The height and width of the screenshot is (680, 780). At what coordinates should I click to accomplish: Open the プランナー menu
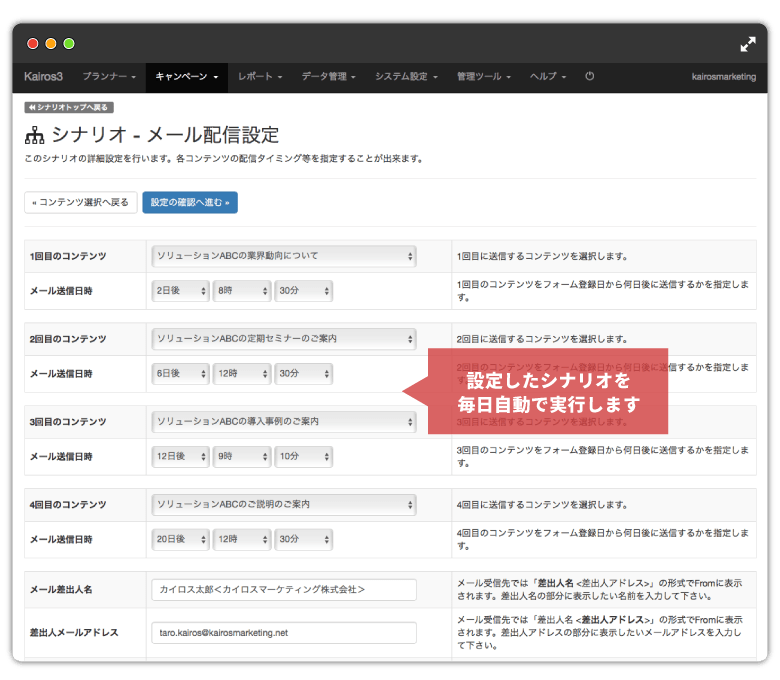[x=109, y=77]
